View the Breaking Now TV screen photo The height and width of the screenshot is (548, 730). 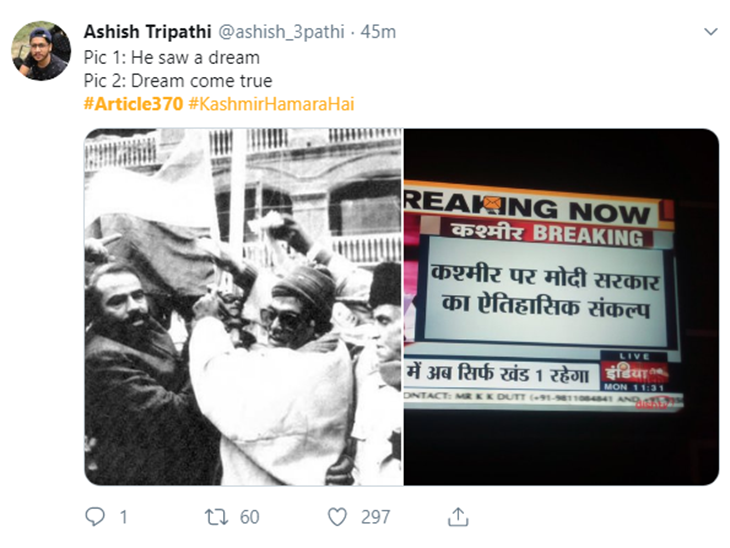tap(561, 307)
